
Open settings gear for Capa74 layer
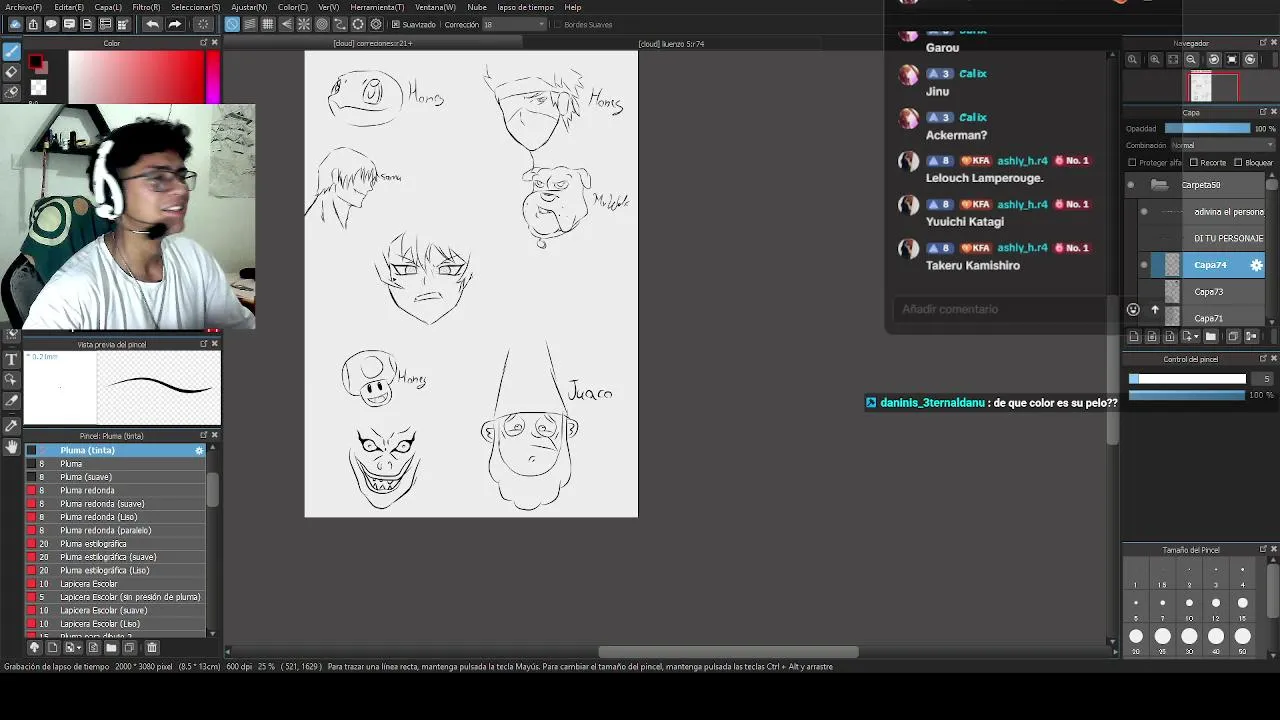(x=1257, y=265)
